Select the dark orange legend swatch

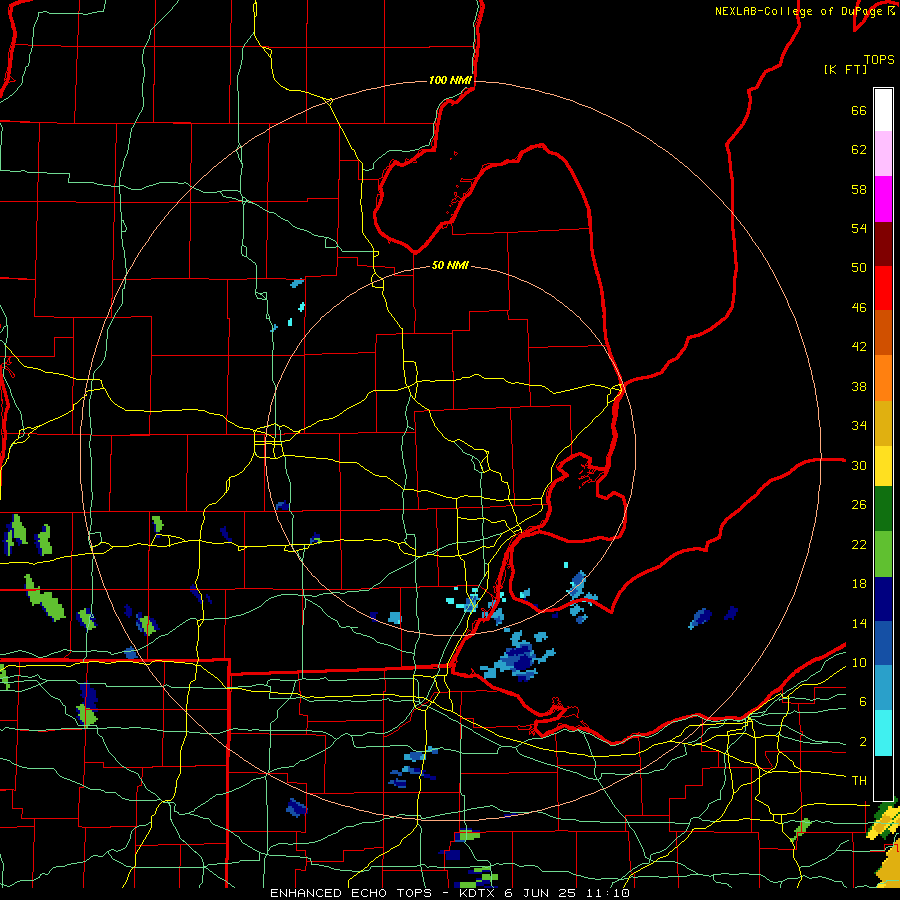click(883, 332)
